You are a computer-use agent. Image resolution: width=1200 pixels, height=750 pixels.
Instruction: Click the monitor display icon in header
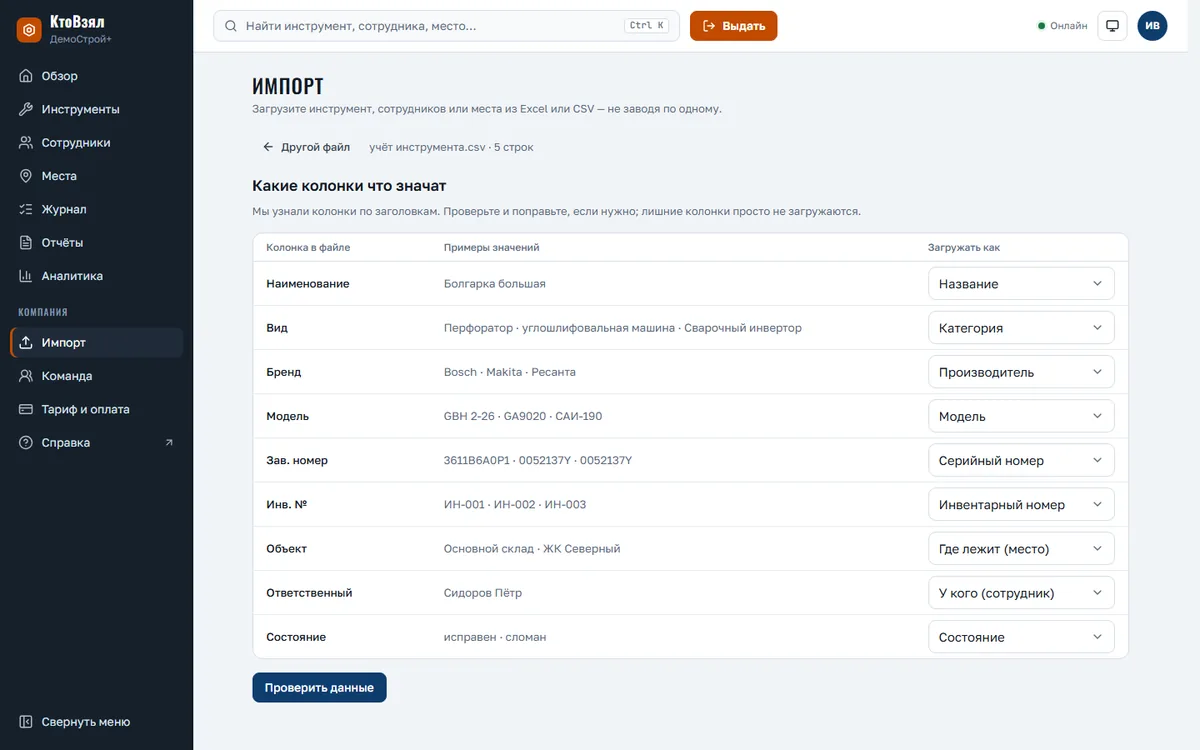pos(1112,26)
